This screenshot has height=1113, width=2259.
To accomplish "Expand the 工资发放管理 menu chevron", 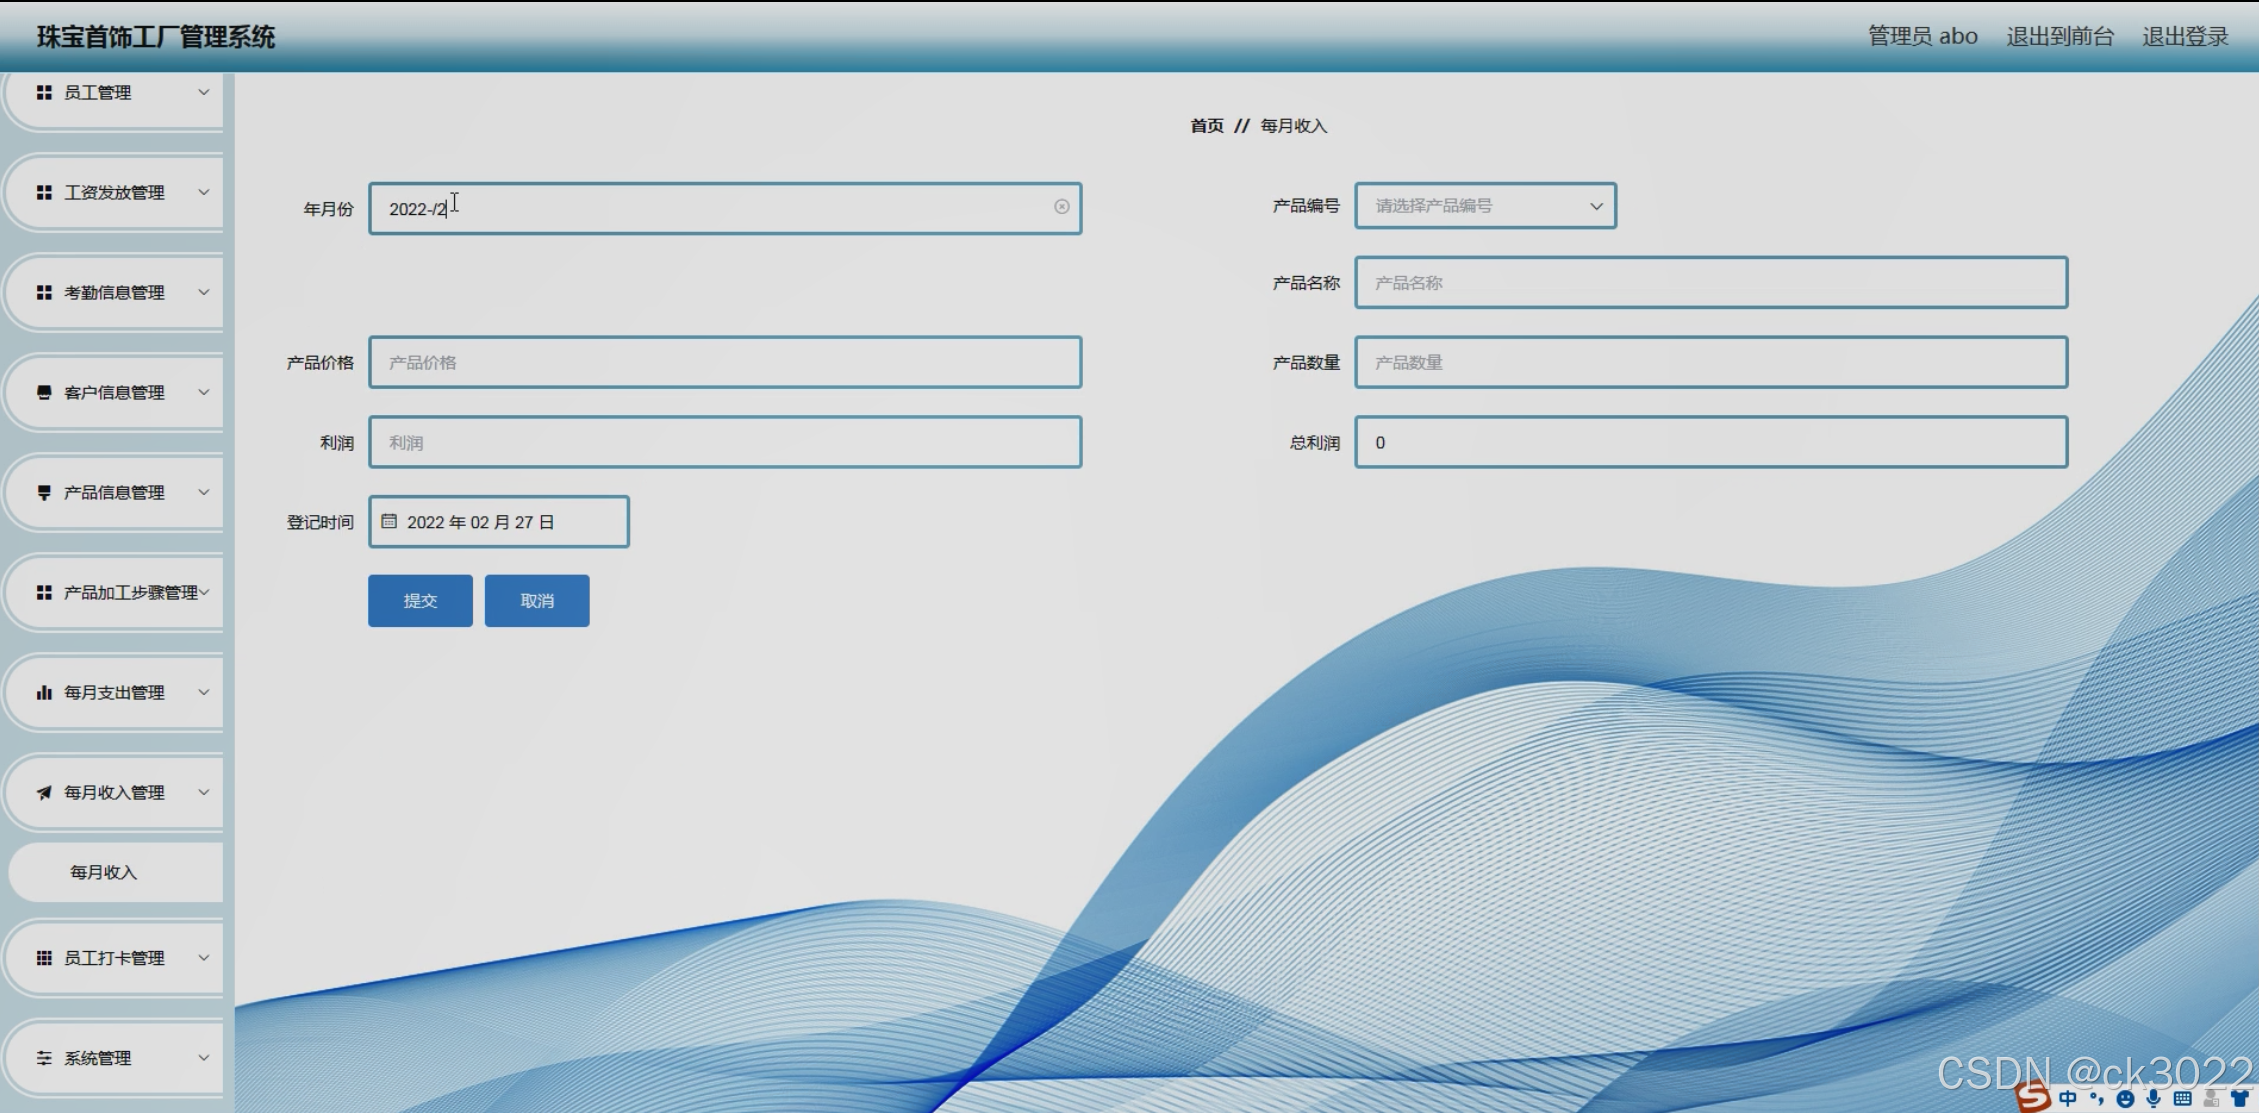I will (204, 192).
